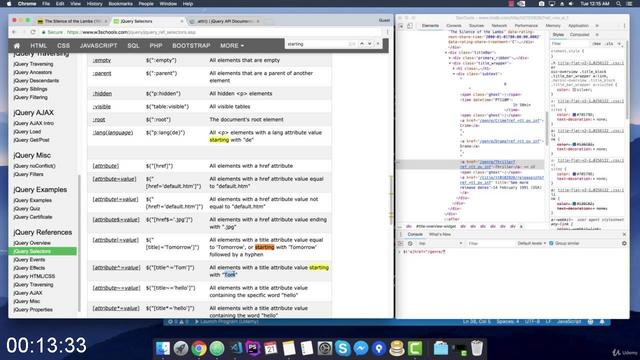Open Camtasia green icon in the Dock
Viewport: 640px width, 360px height.
coord(415,349)
